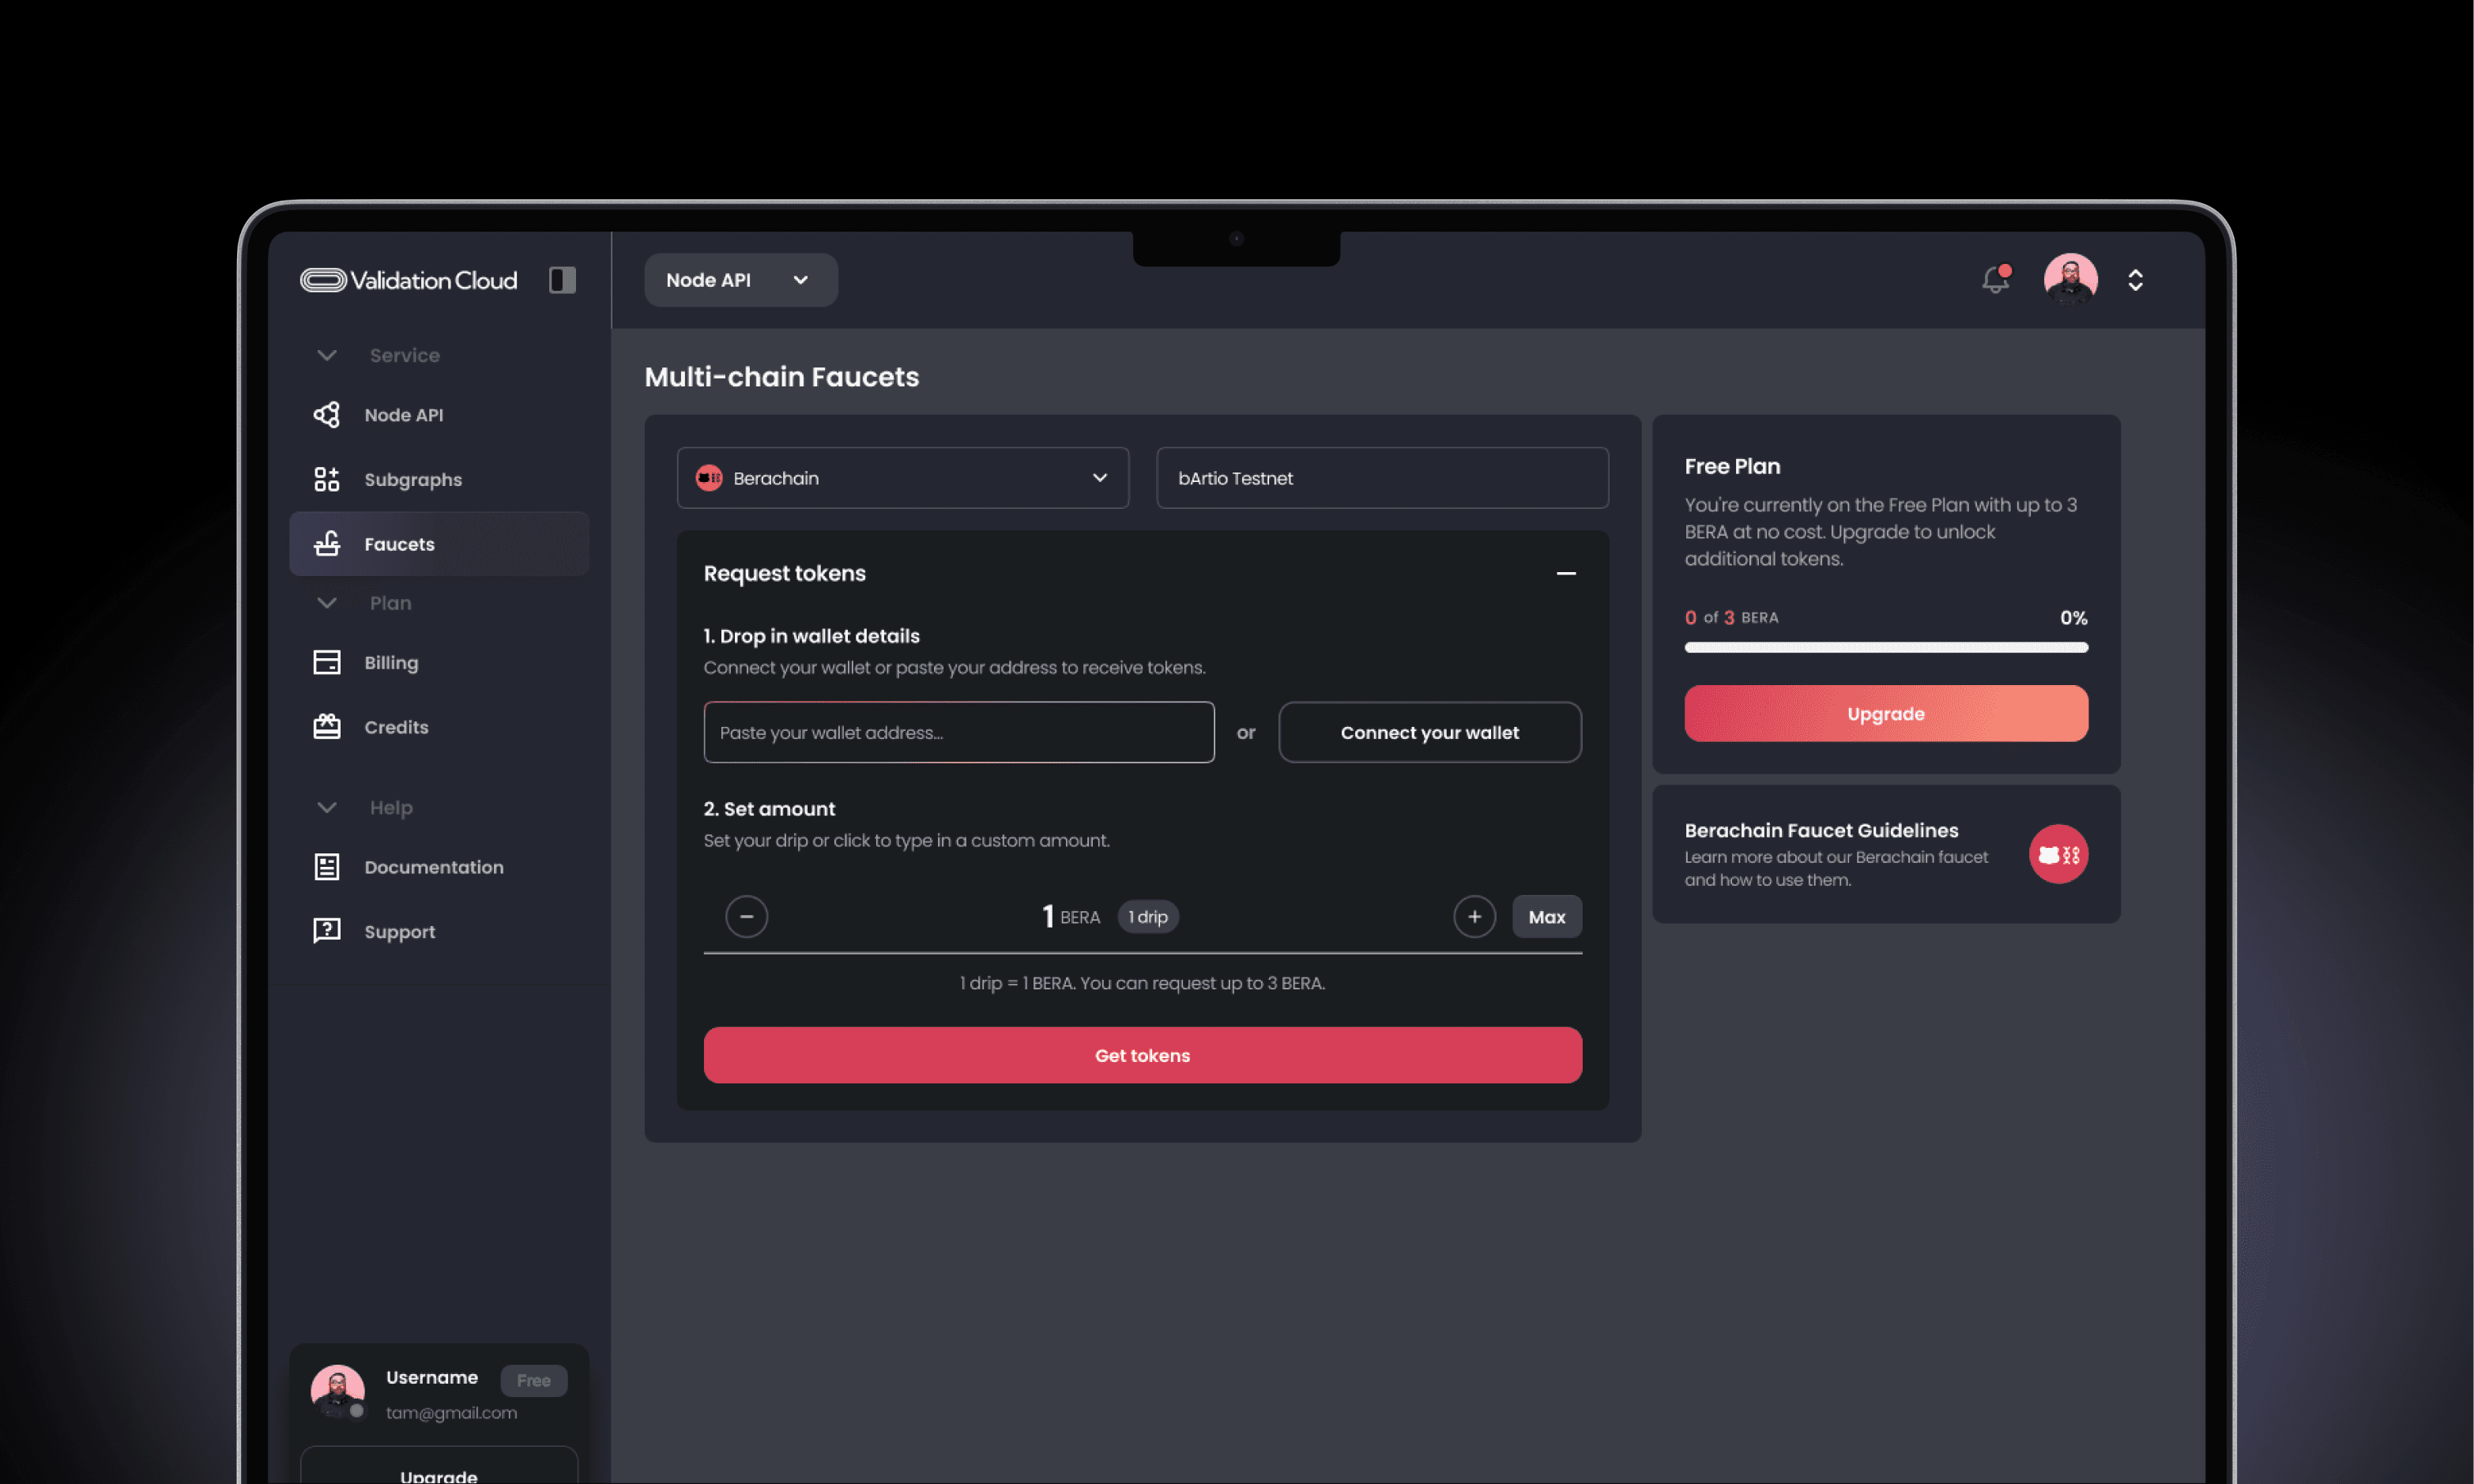This screenshot has height=1484, width=2474.
Task: Focus the wallet address input field
Action: [x=958, y=733]
